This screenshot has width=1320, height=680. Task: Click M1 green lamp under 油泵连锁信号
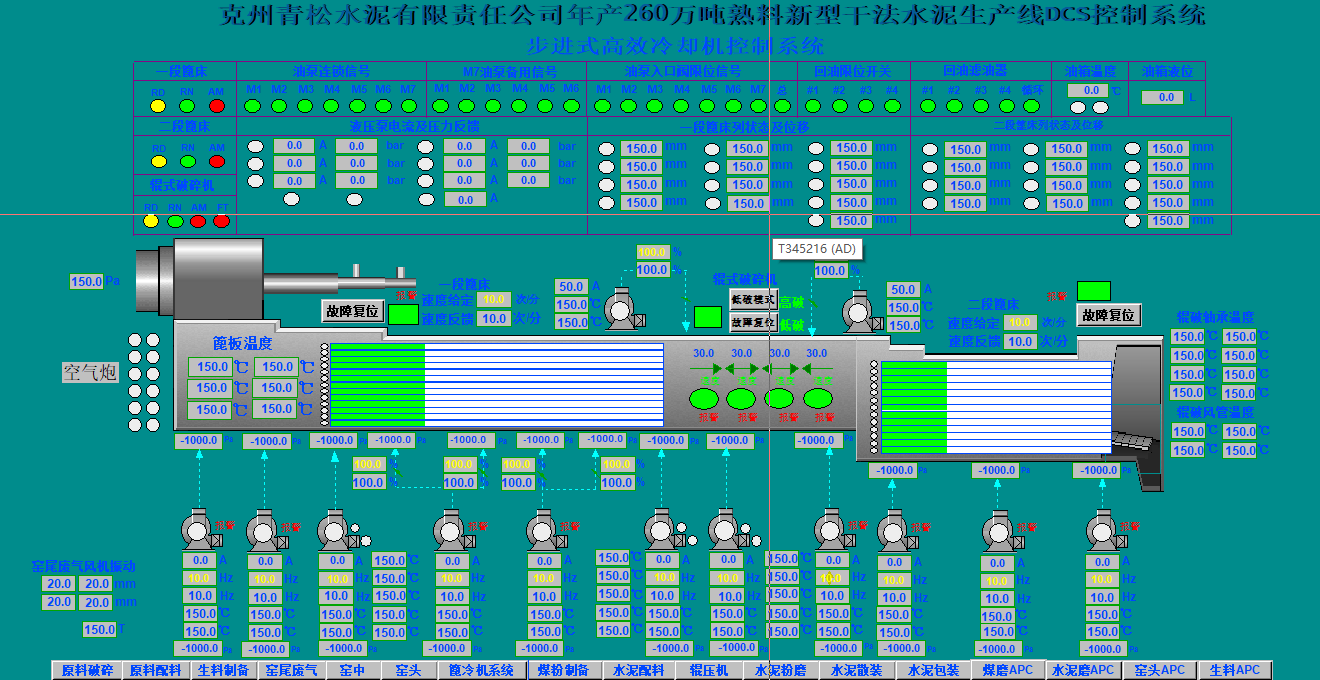click(253, 105)
